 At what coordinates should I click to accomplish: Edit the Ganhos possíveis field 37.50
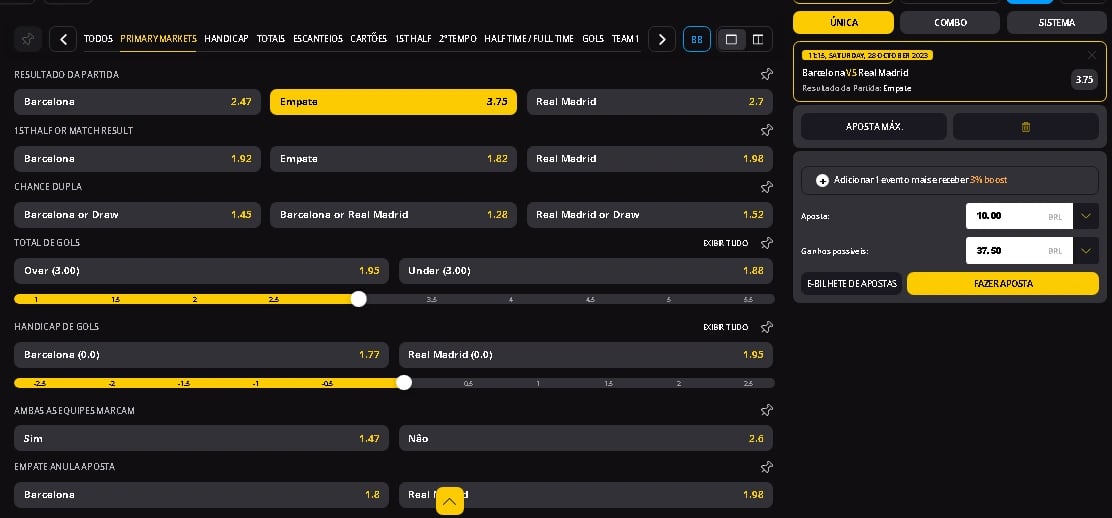point(1019,250)
